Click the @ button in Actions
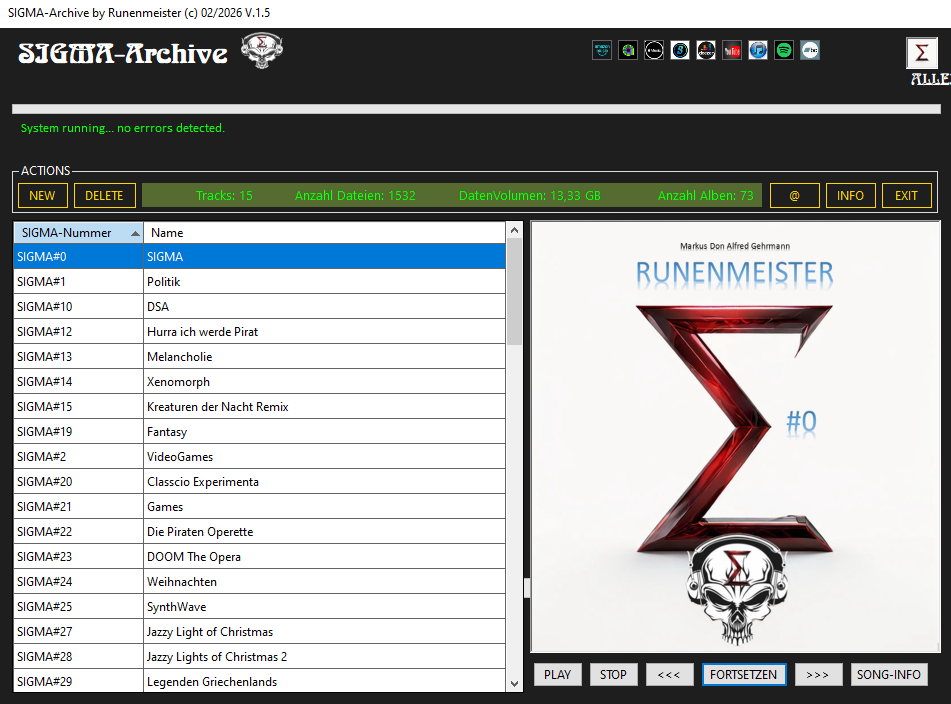This screenshot has width=951, height=704. [x=794, y=196]
